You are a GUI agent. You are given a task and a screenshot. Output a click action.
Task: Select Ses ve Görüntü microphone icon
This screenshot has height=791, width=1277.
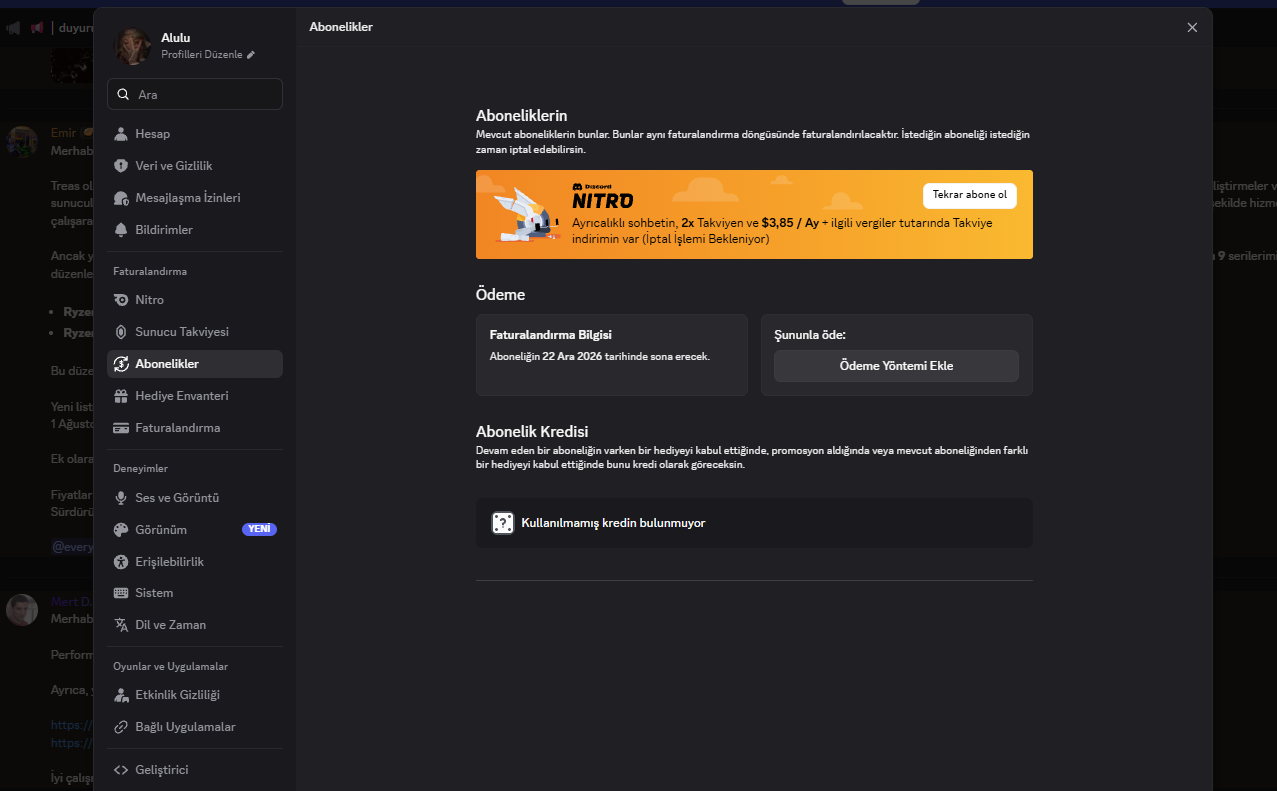click(x=121, y=498)
